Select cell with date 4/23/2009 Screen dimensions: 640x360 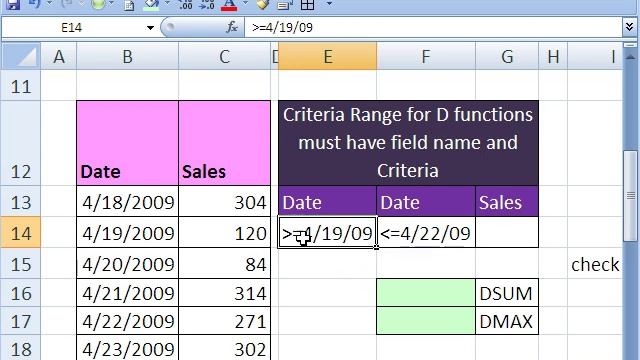click(127, 348)
